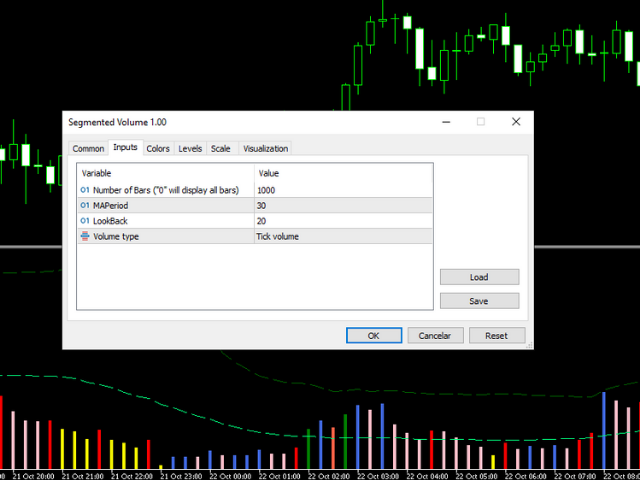Click the Variable column header

[x=166, y=173]
